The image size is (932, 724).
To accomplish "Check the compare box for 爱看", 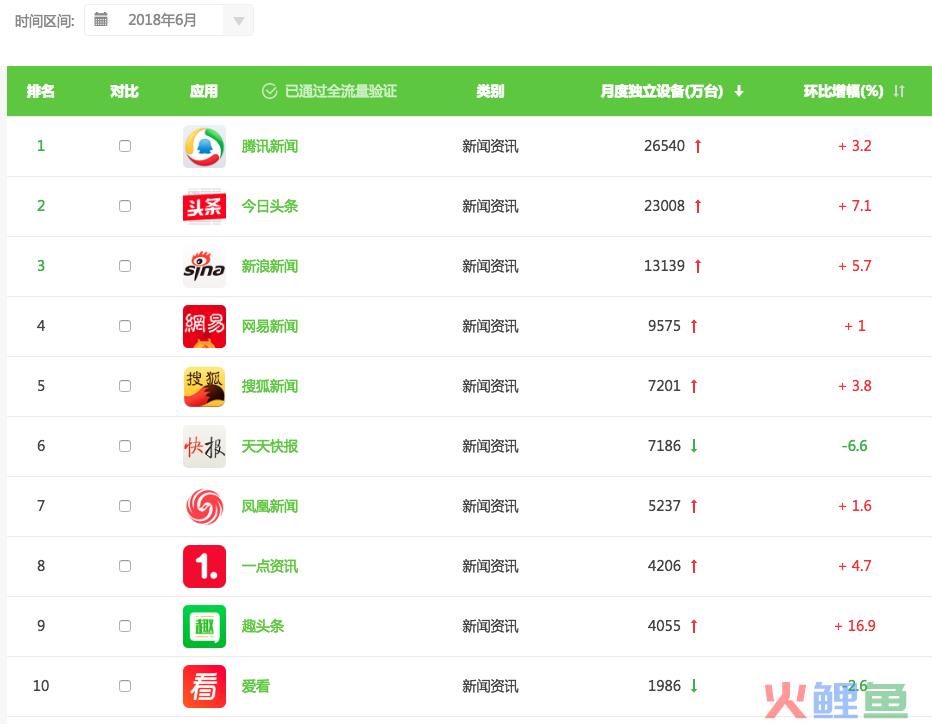I will click(x=125, y=686).
